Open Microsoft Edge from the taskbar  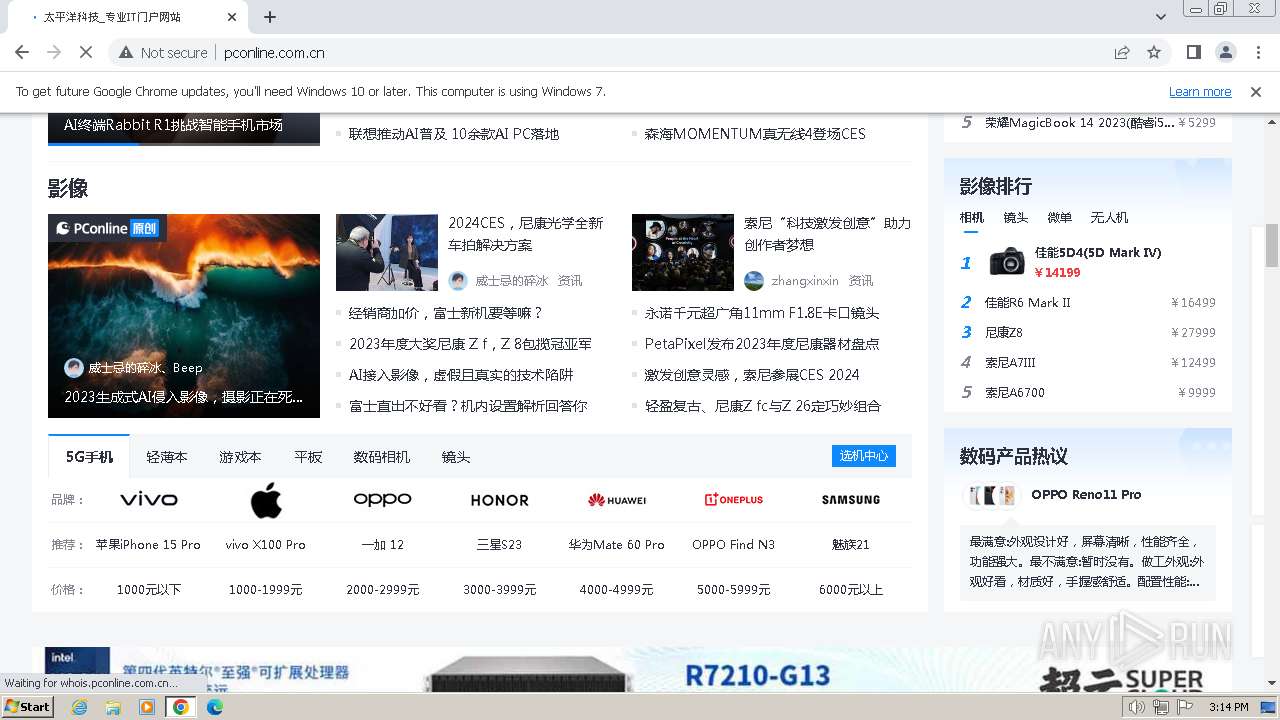[x=215, y=707]
